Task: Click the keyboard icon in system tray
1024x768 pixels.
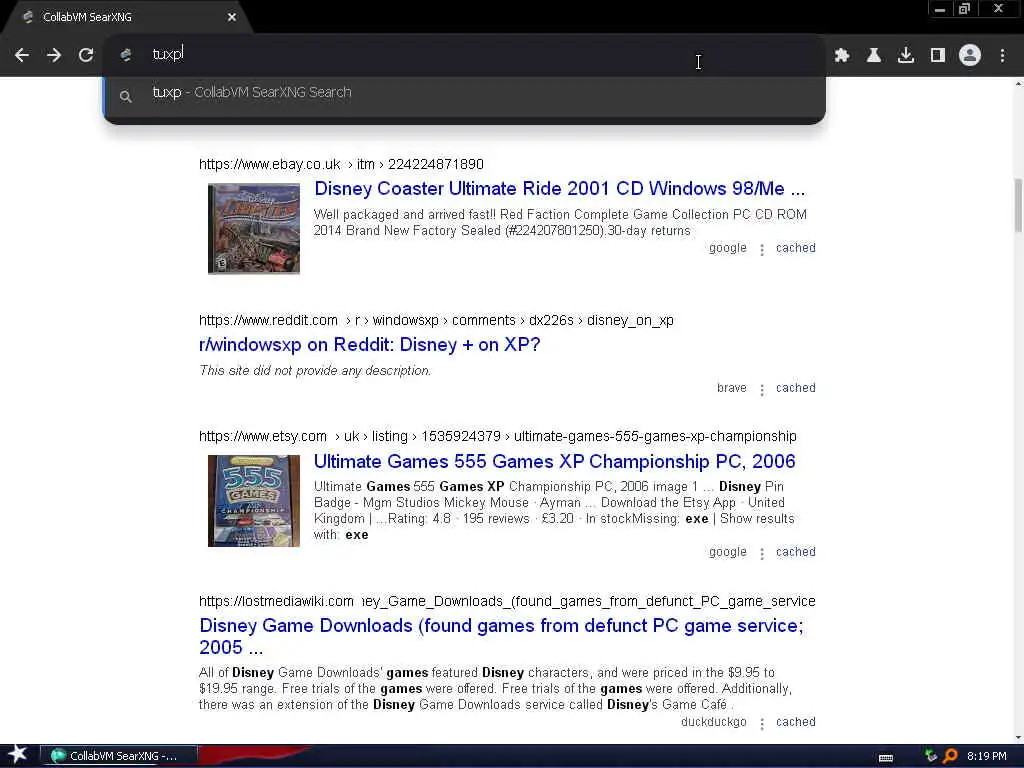Action: click(x=886, y=758)
